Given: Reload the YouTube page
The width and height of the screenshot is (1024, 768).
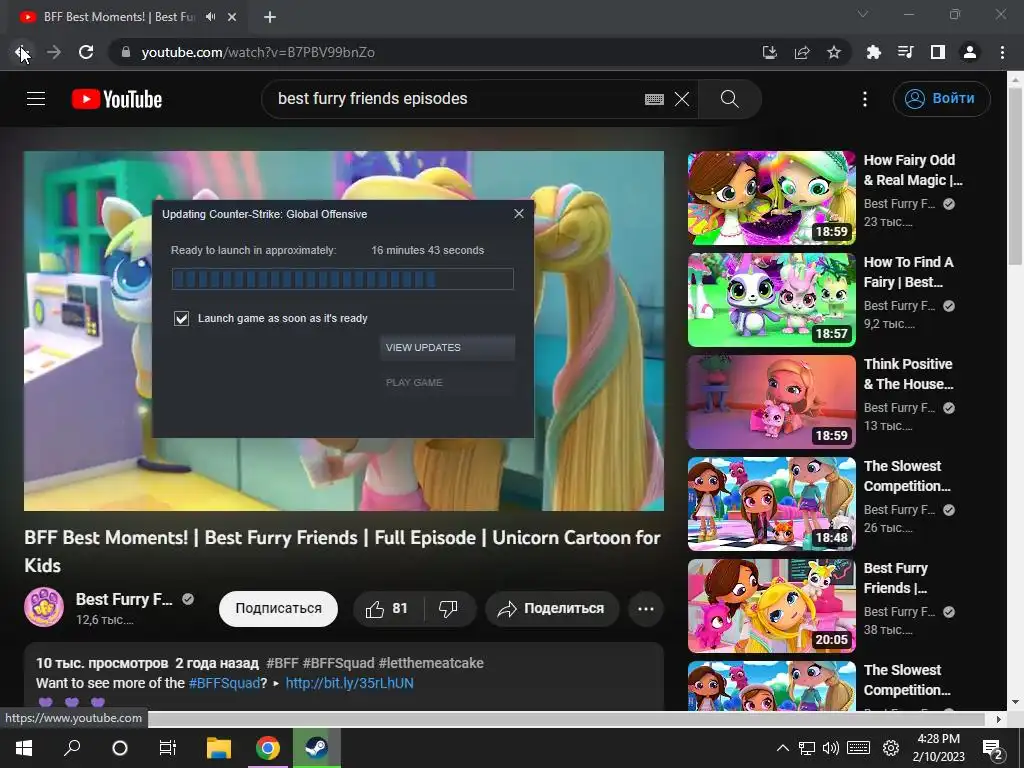Looking at the screenshot, I should pyautogui.click(x=86, y=52).
